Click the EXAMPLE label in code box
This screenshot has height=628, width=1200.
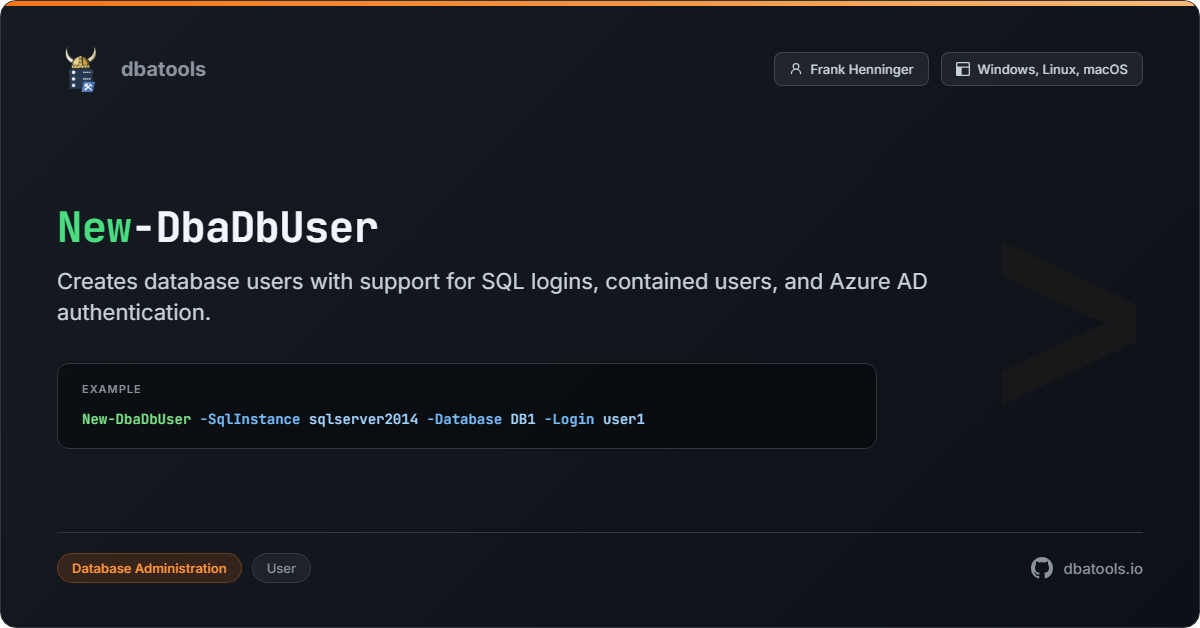[x=111, y=389]
